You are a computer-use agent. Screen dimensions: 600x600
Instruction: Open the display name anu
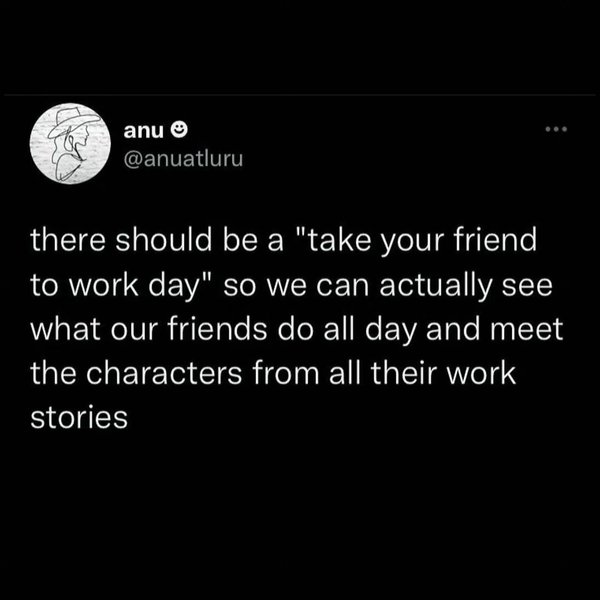[x=143, y=131]
